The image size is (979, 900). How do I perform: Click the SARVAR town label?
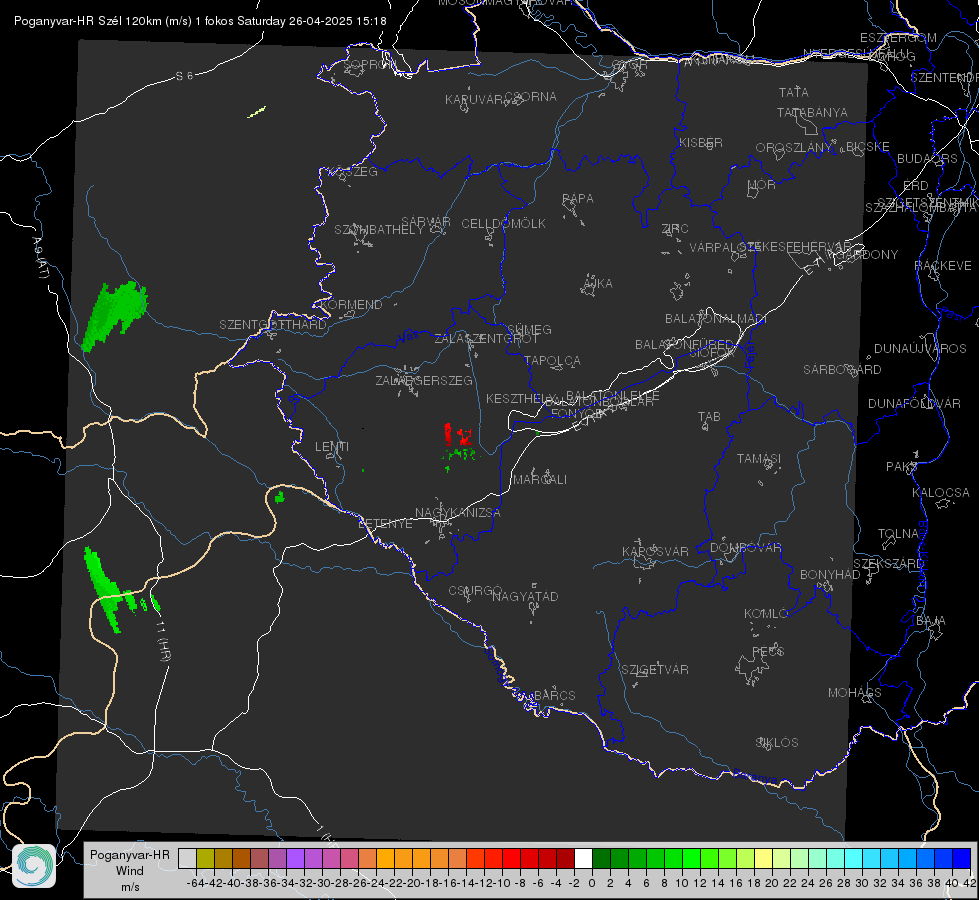(426, 222)
